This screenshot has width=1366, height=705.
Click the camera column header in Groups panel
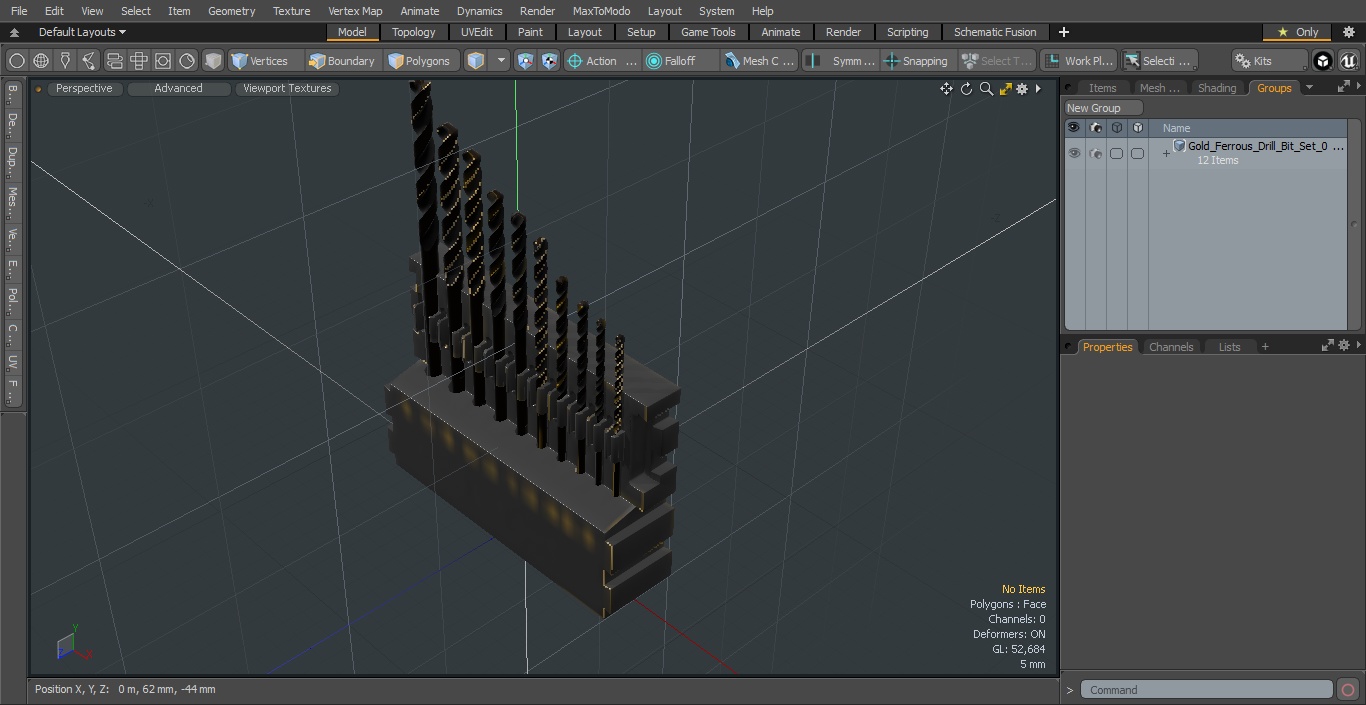1095,128
